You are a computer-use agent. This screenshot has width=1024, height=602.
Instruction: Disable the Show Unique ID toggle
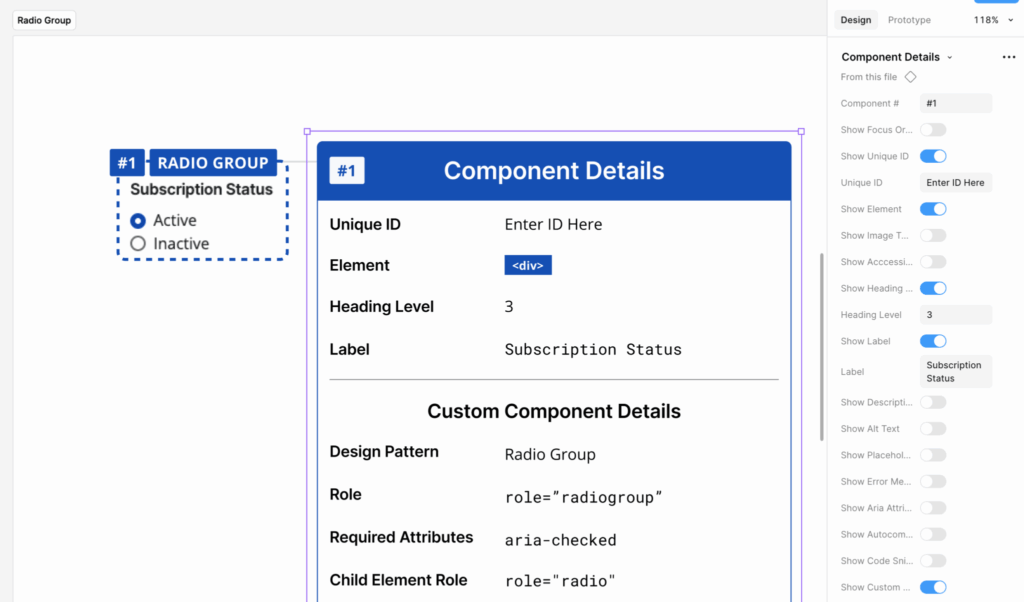pyautogui.click(x=933, y=155)
